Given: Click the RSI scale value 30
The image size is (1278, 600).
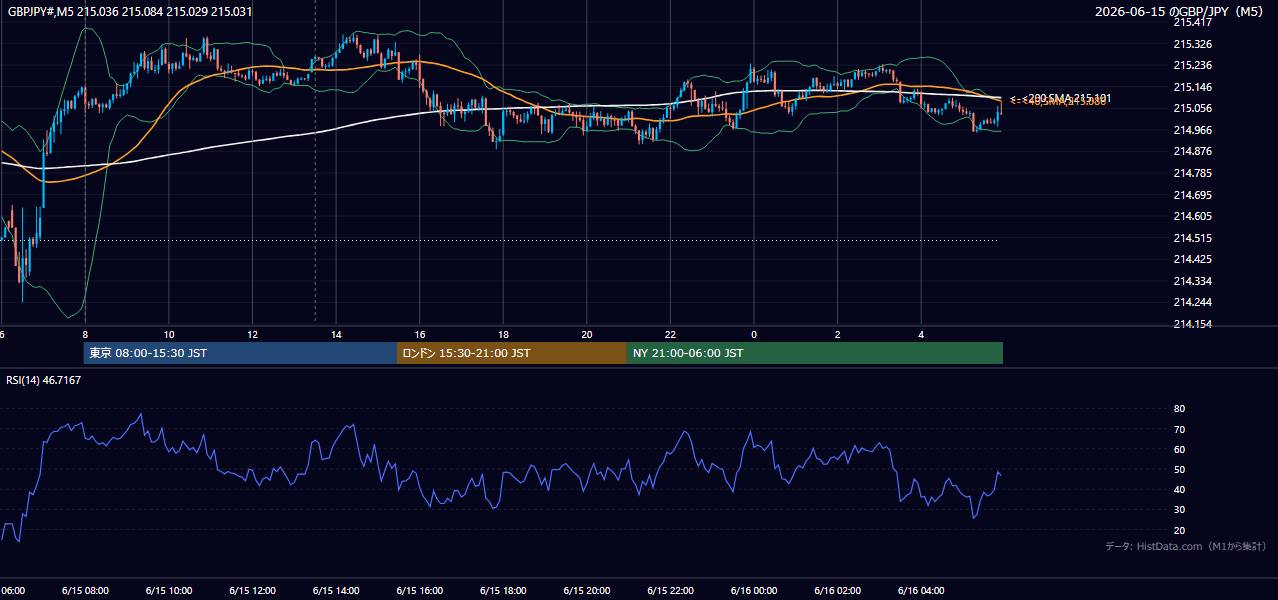Looking at the screenshot, I should point(1180,510).
